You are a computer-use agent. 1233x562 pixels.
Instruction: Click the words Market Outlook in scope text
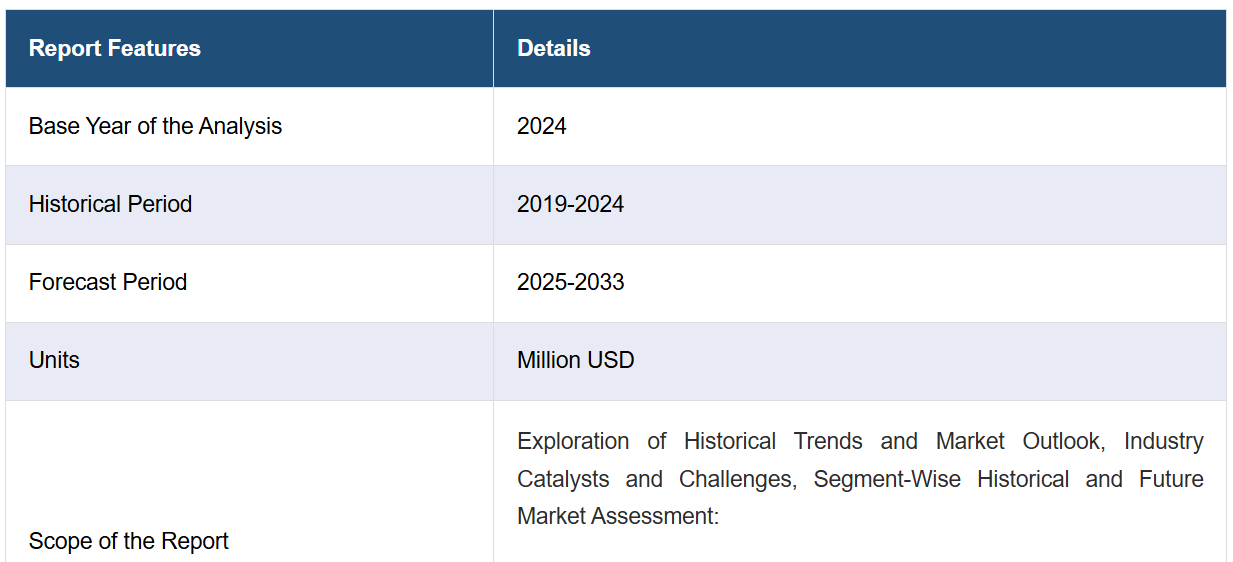click(x=1020, y=441)
